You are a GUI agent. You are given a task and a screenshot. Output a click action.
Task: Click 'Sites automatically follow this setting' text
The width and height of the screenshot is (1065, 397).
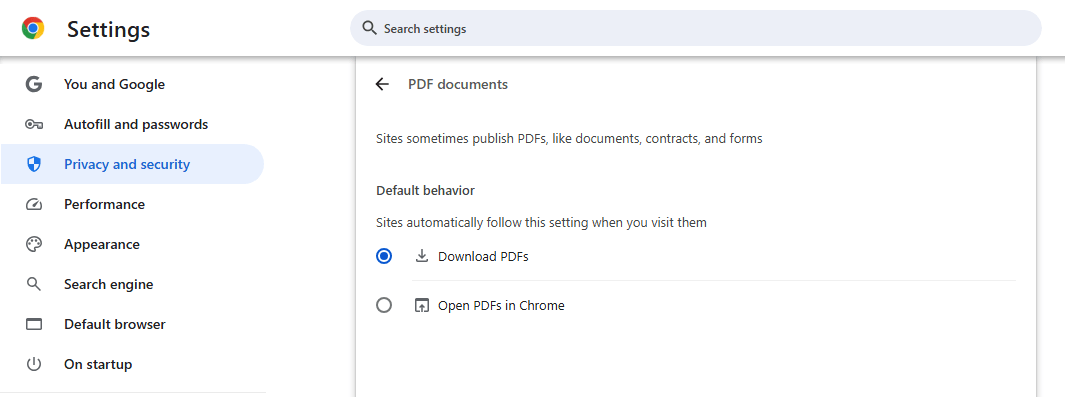tap(541, 222)
